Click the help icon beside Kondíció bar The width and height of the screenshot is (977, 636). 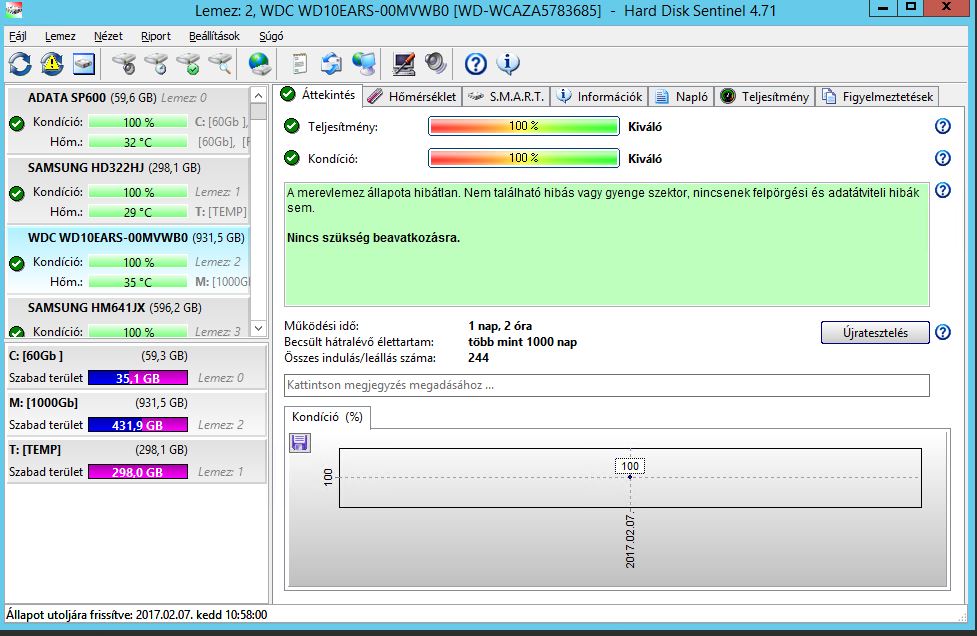(x=943, y=158)
